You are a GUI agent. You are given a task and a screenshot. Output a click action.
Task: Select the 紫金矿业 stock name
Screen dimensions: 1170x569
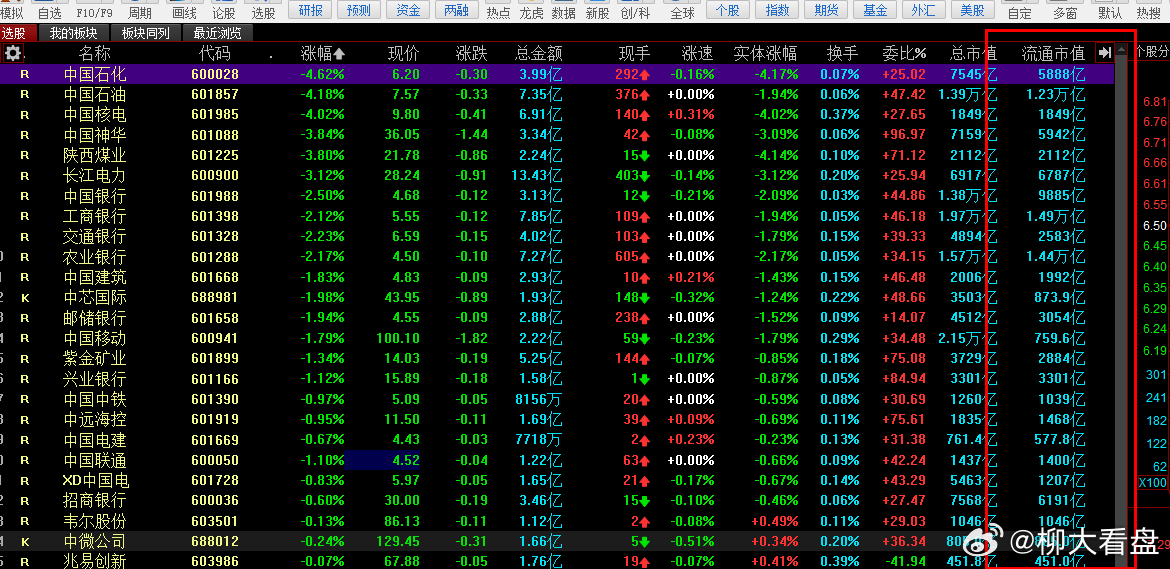pos(95,358)
